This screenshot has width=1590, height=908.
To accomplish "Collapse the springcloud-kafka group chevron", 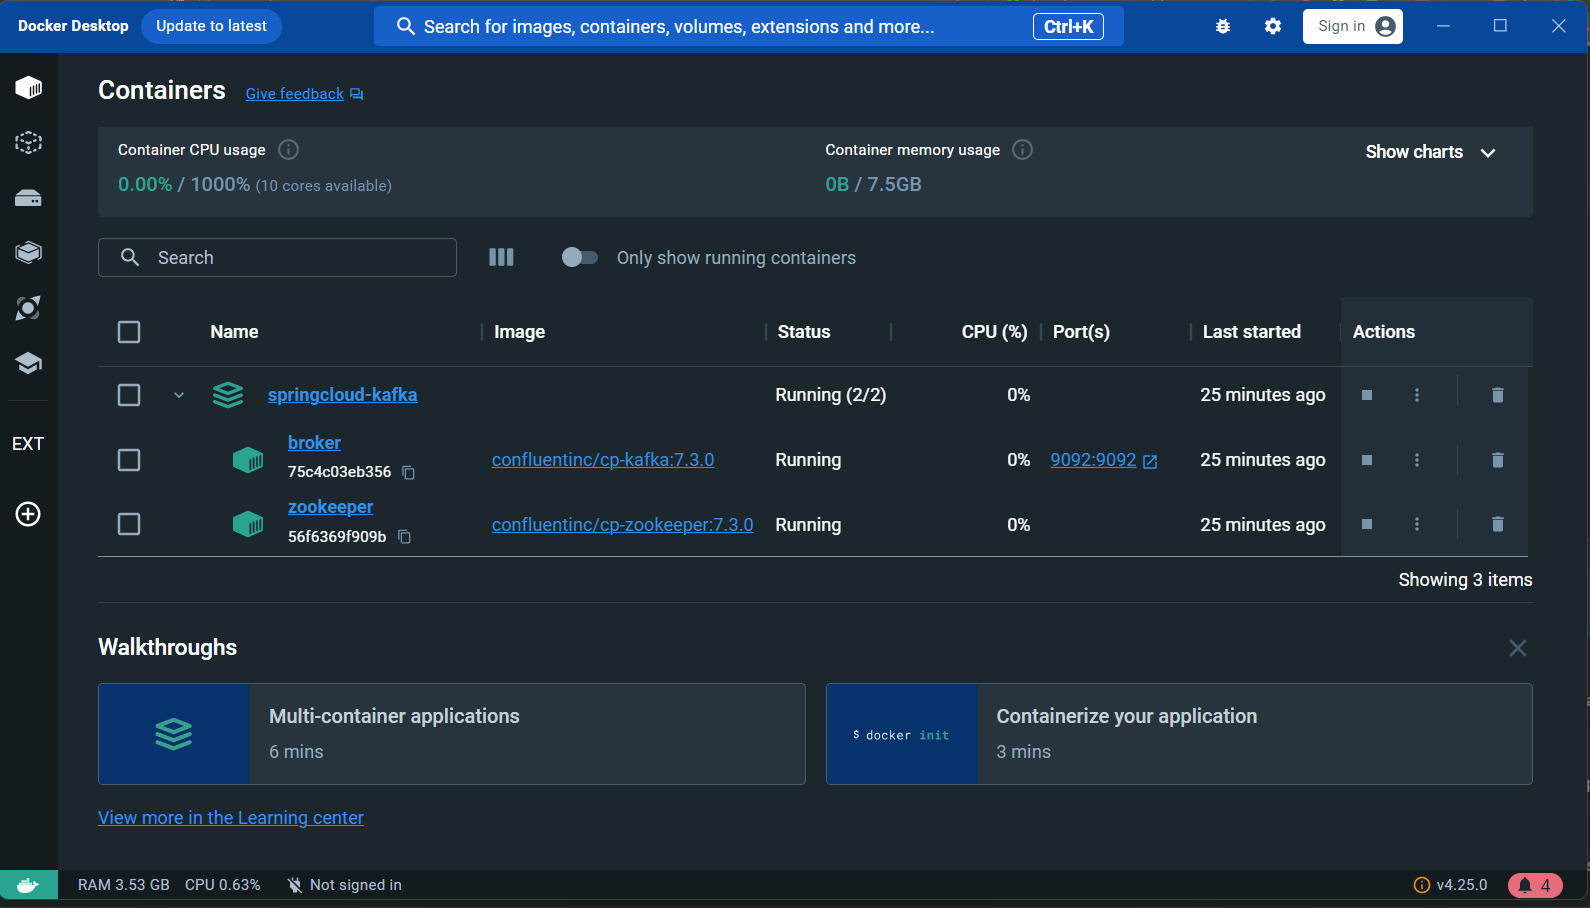I will click(x=179, y=395).
